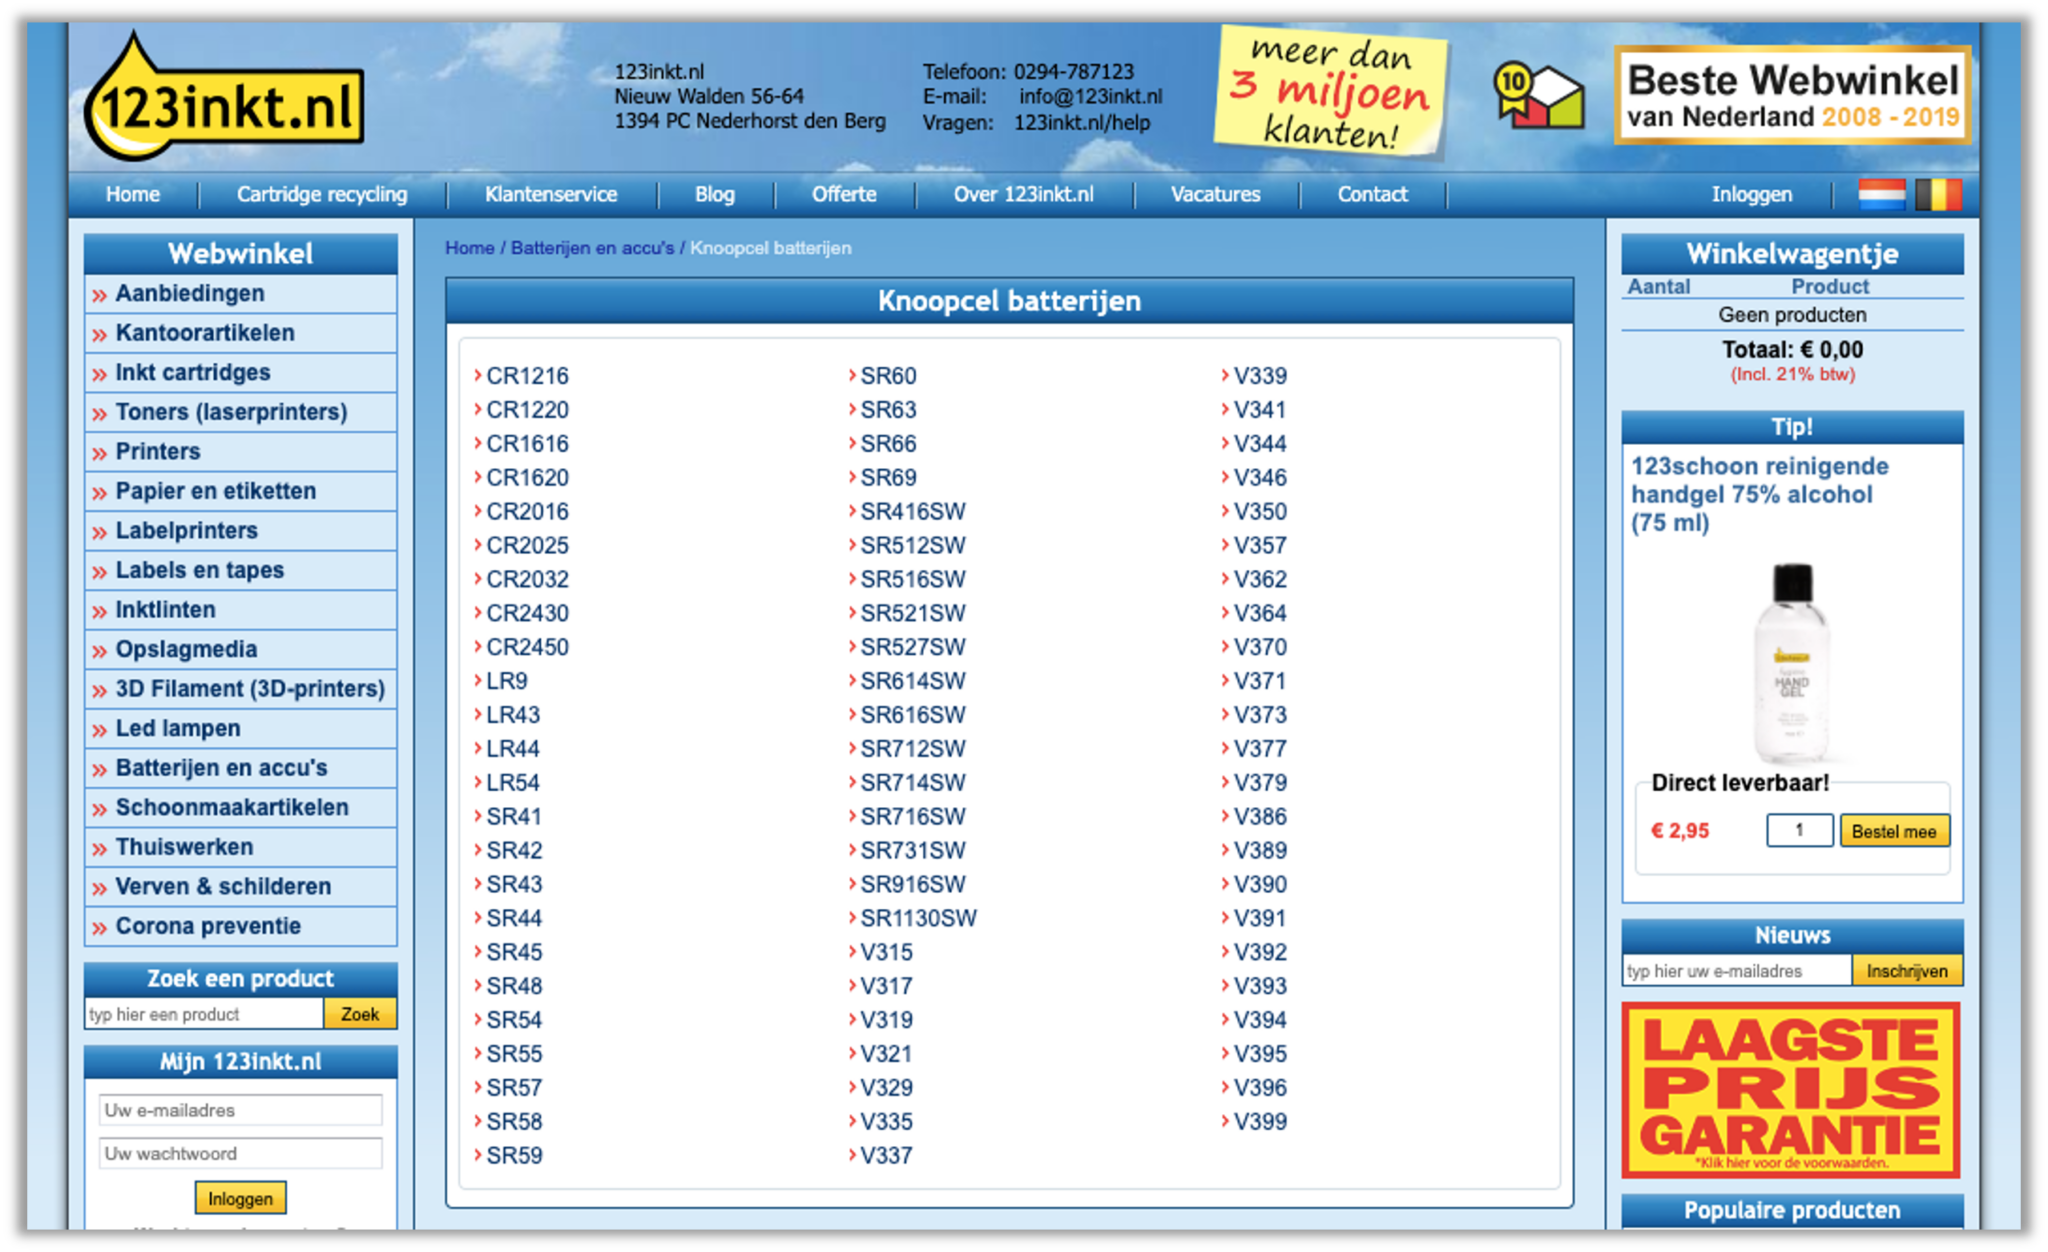
Task: Click the Batterijen en accu's breadcrumb
Action: point(592,248)
